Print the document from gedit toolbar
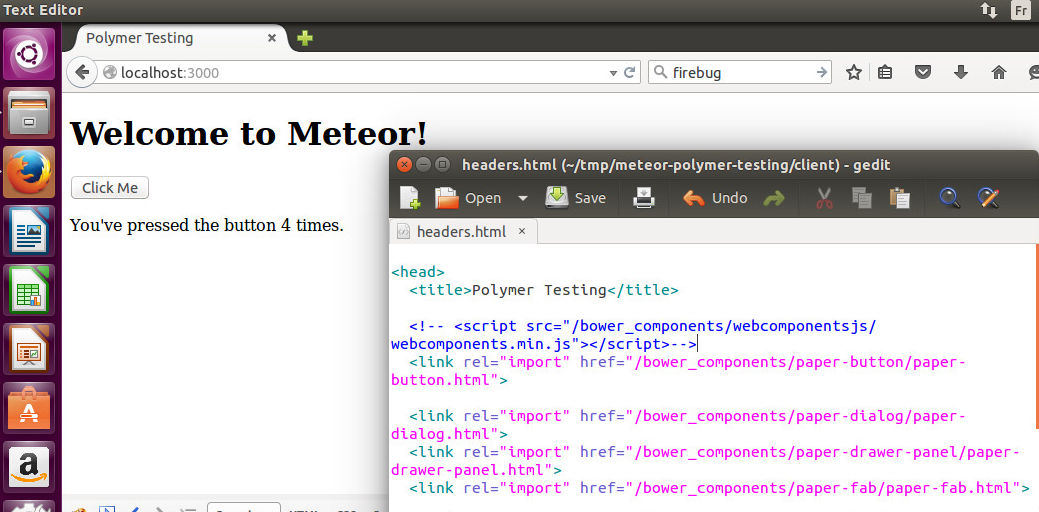Image resolution: width=1039 pixels, height=512 pixels. click(x=644, y=197)
